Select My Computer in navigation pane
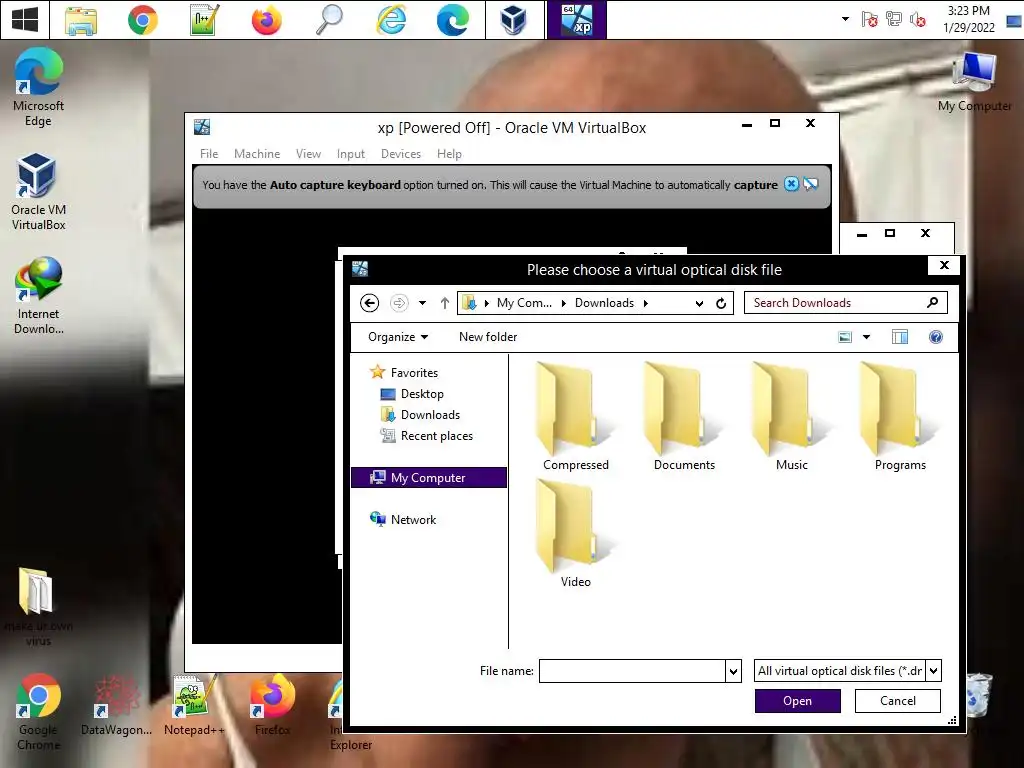Image resolution: width=1024 pixels, height=768 pixels. (429, 477)
